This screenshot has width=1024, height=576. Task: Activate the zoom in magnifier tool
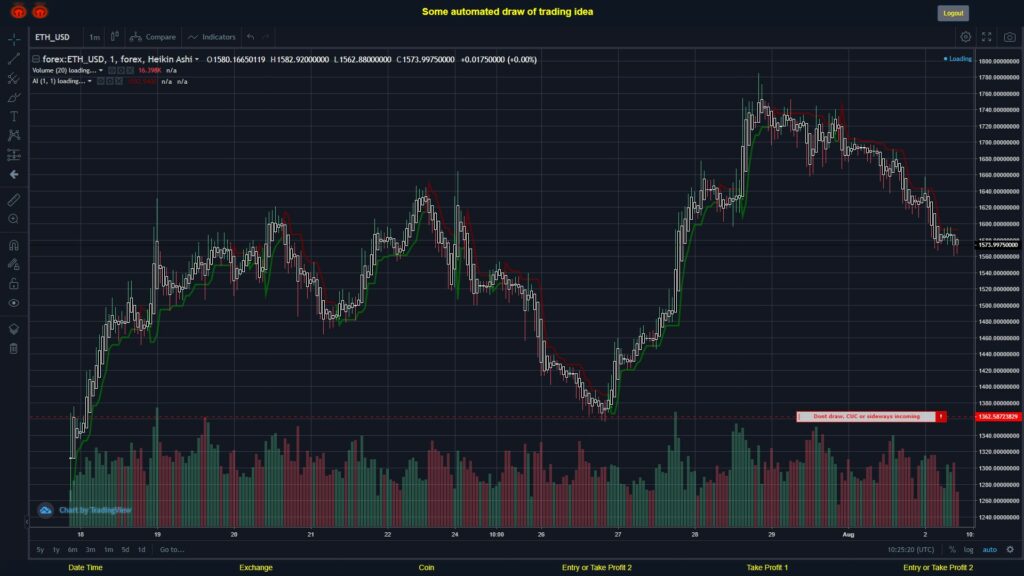pyautogui.click(x=14, y=219)
